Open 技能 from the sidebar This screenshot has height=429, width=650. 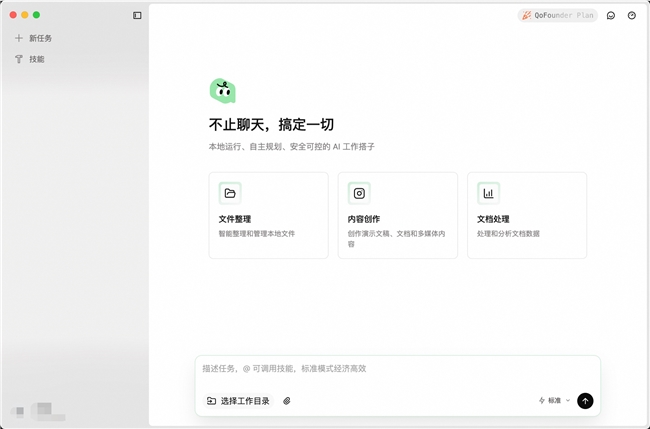[36, 59]
